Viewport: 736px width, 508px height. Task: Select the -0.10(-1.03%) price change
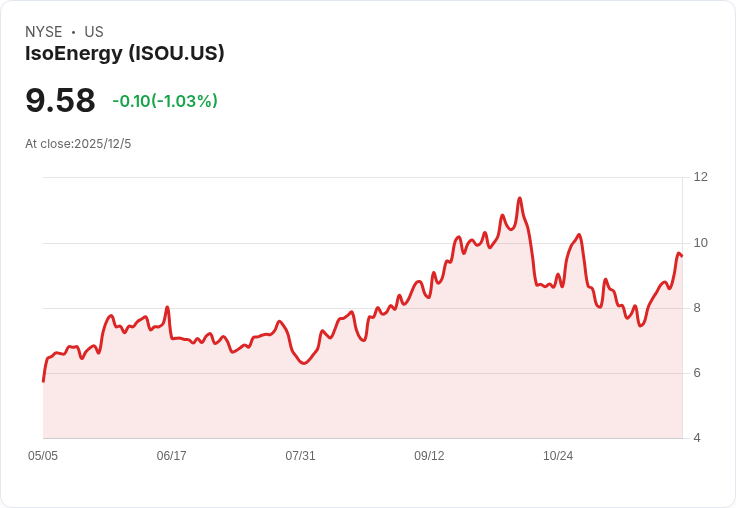[165, 101]
